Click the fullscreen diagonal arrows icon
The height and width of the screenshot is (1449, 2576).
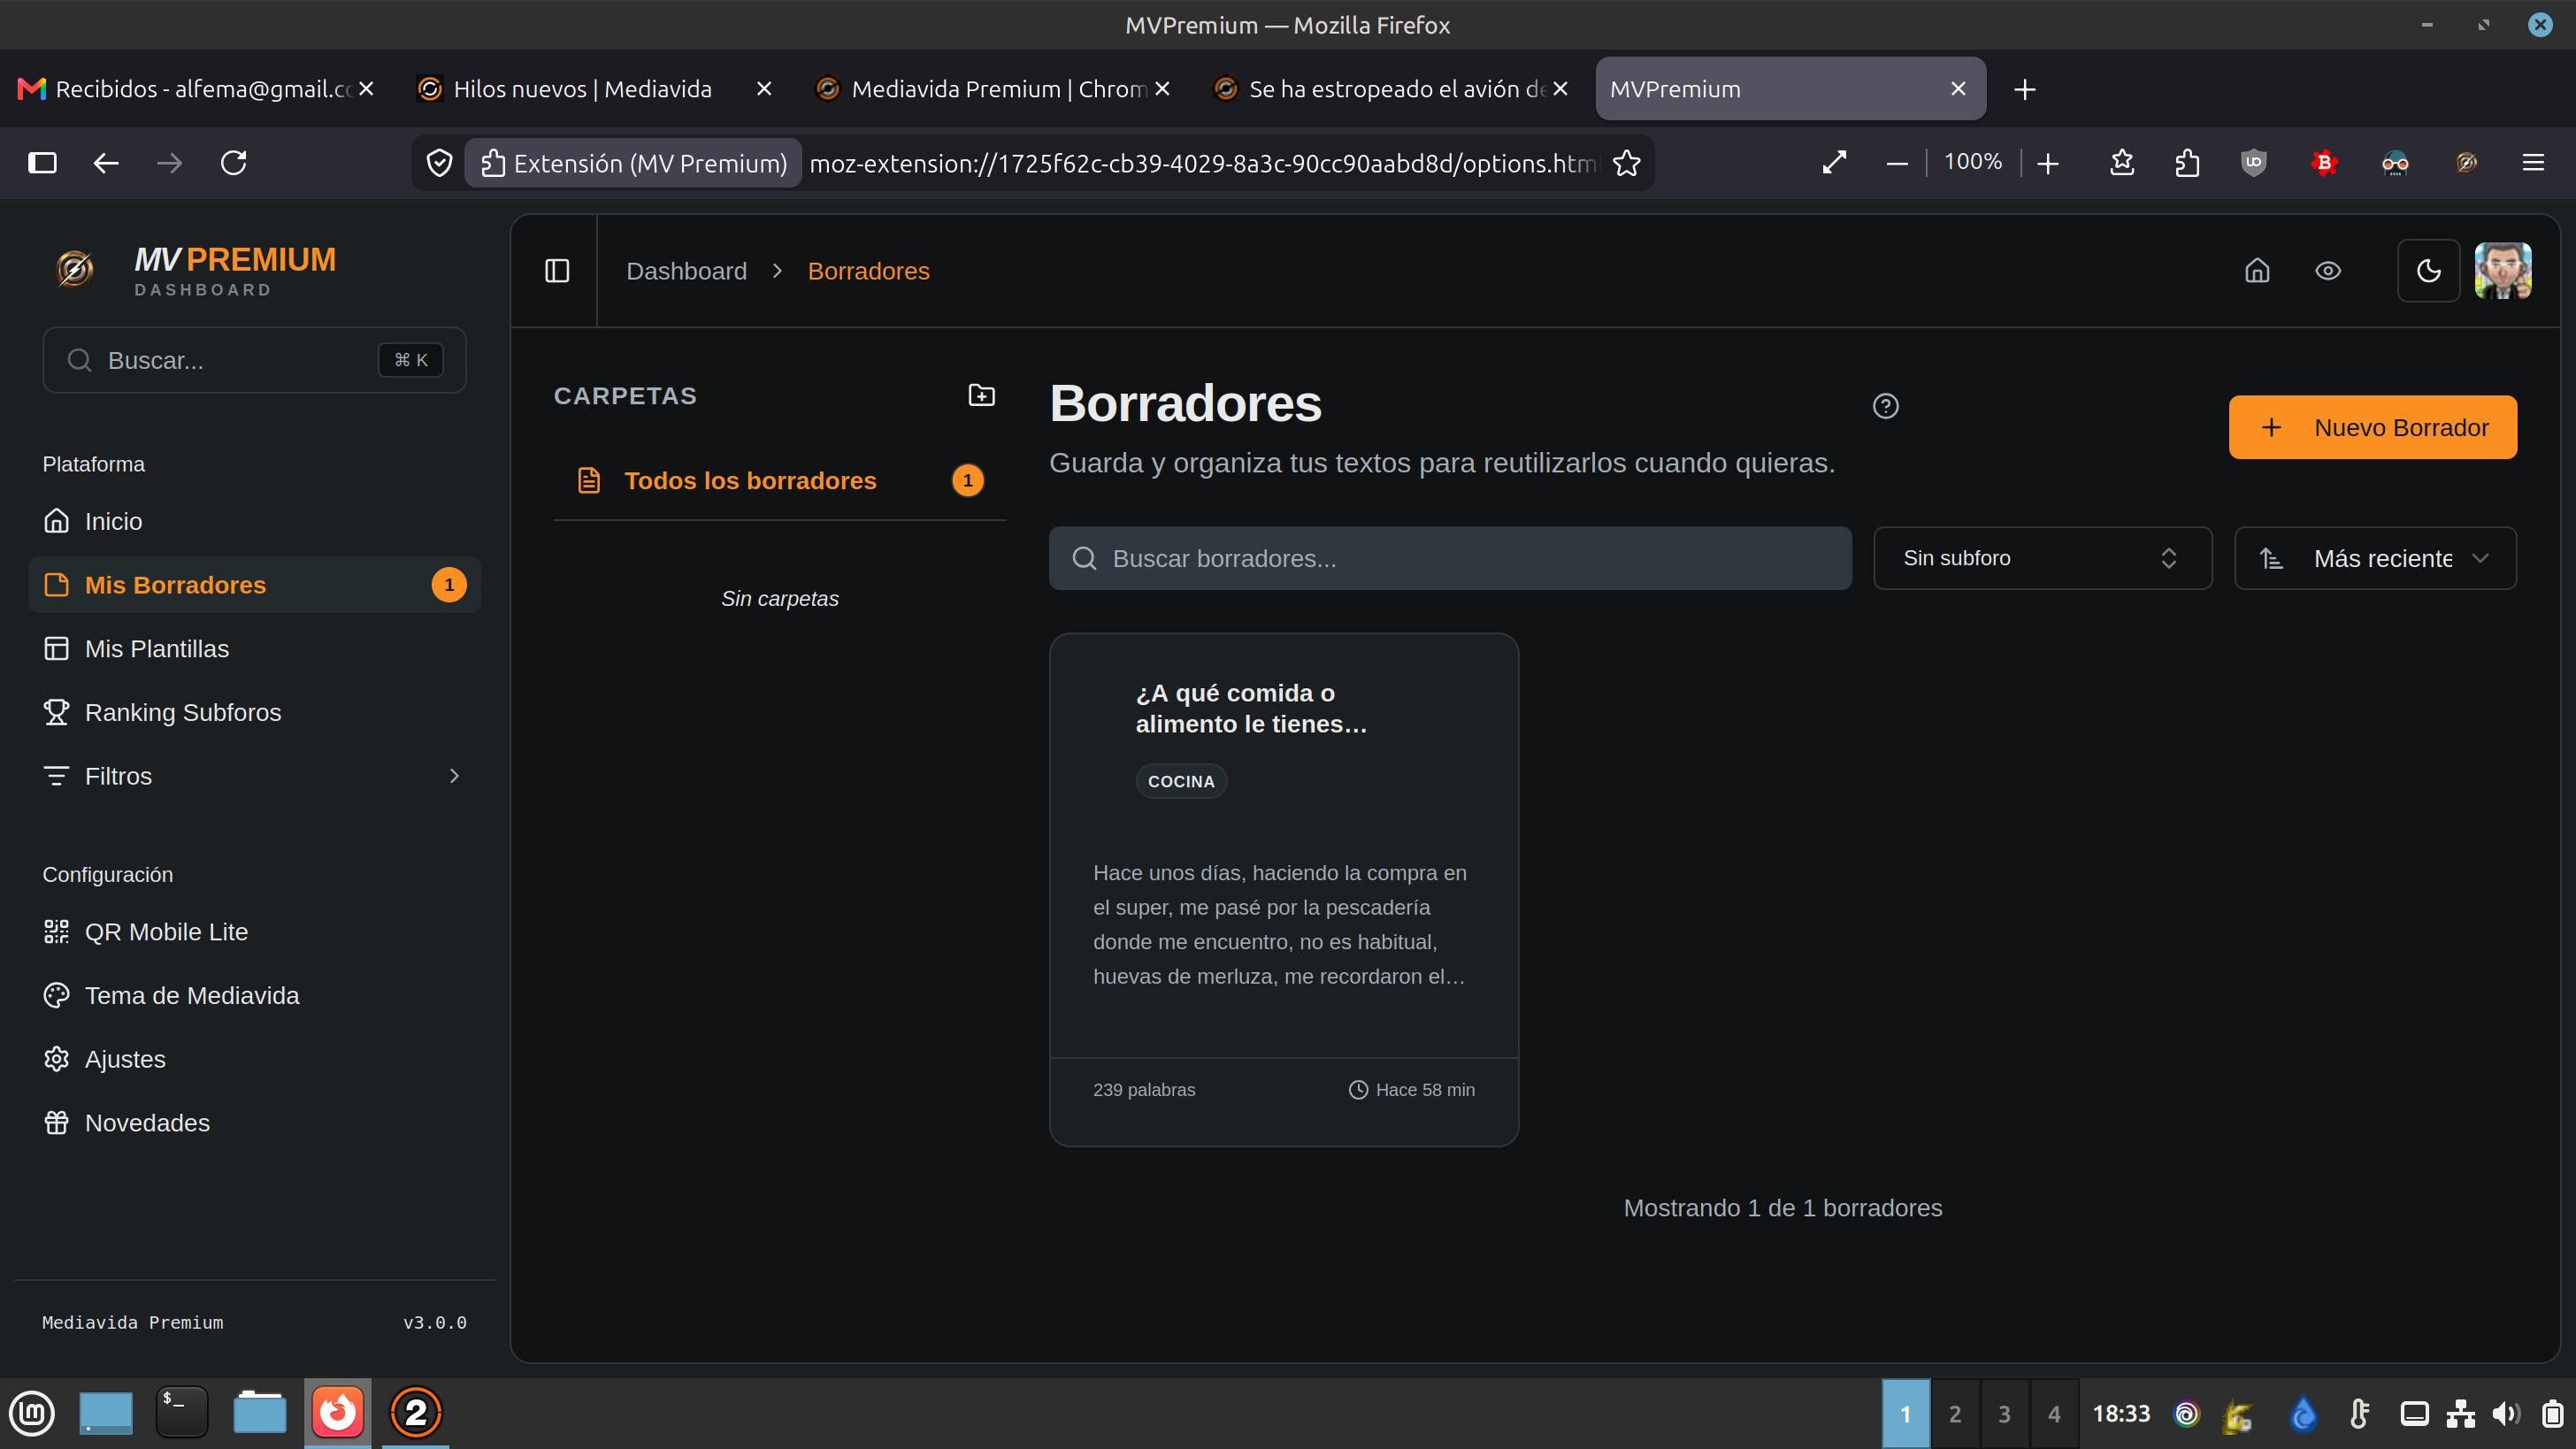tap(1834, 162)
